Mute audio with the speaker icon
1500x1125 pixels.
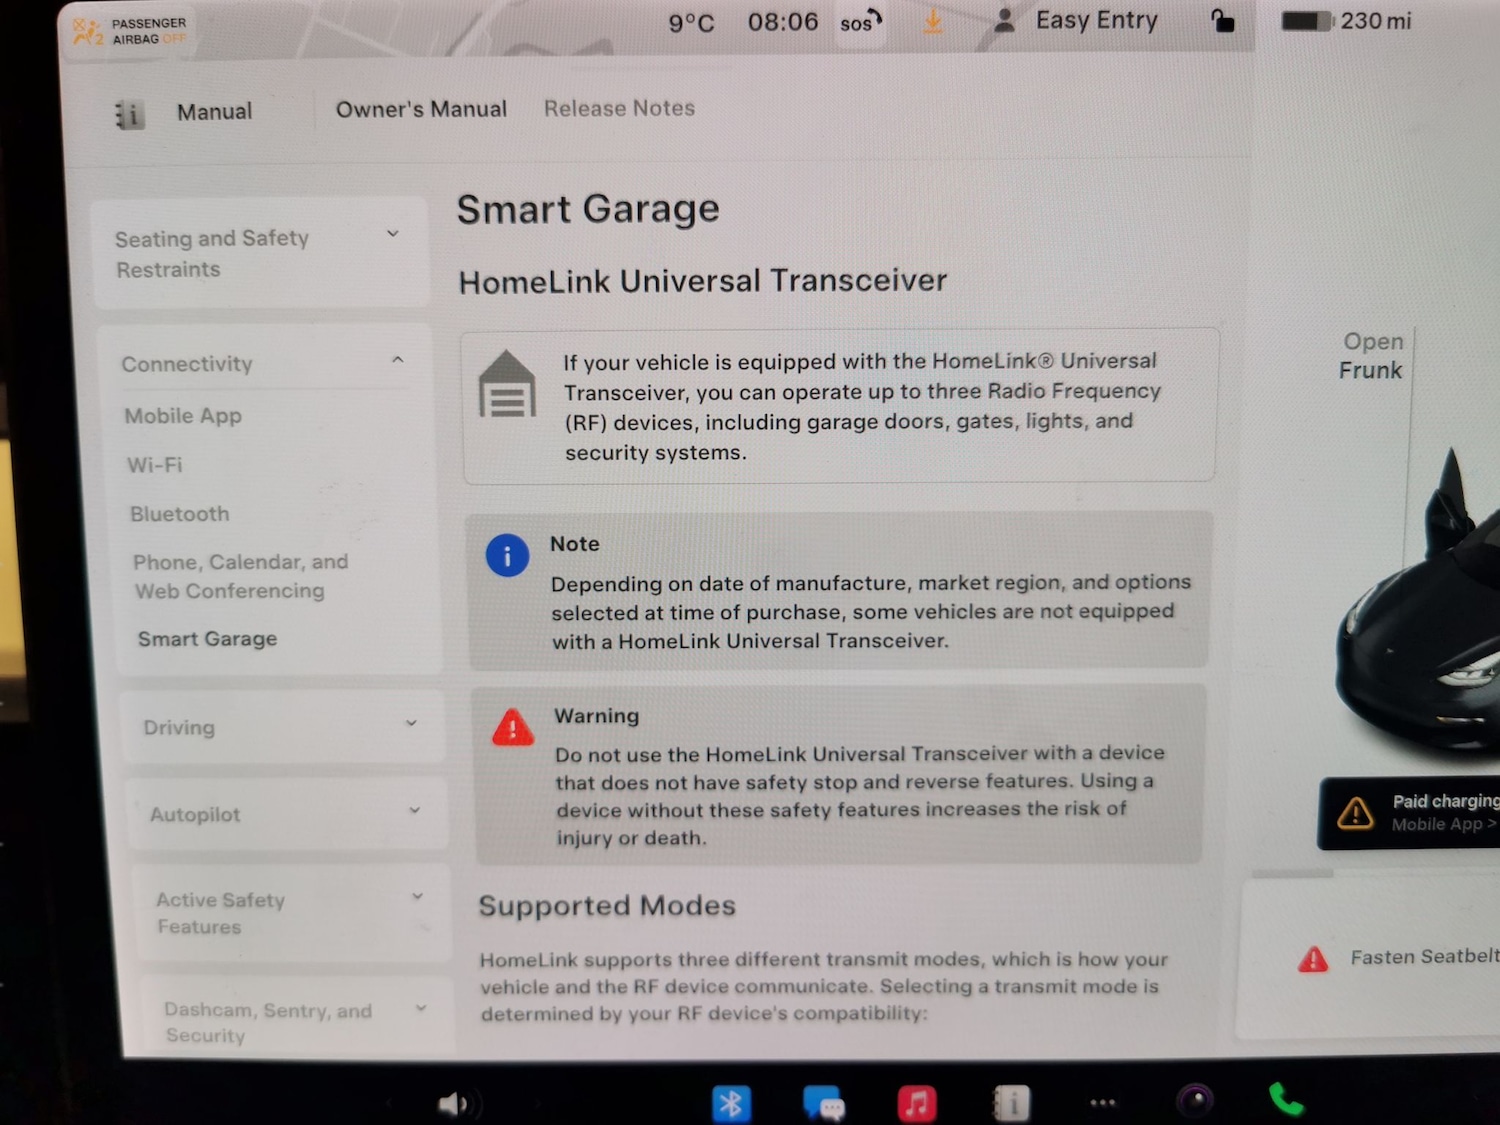click(456, 1101)
